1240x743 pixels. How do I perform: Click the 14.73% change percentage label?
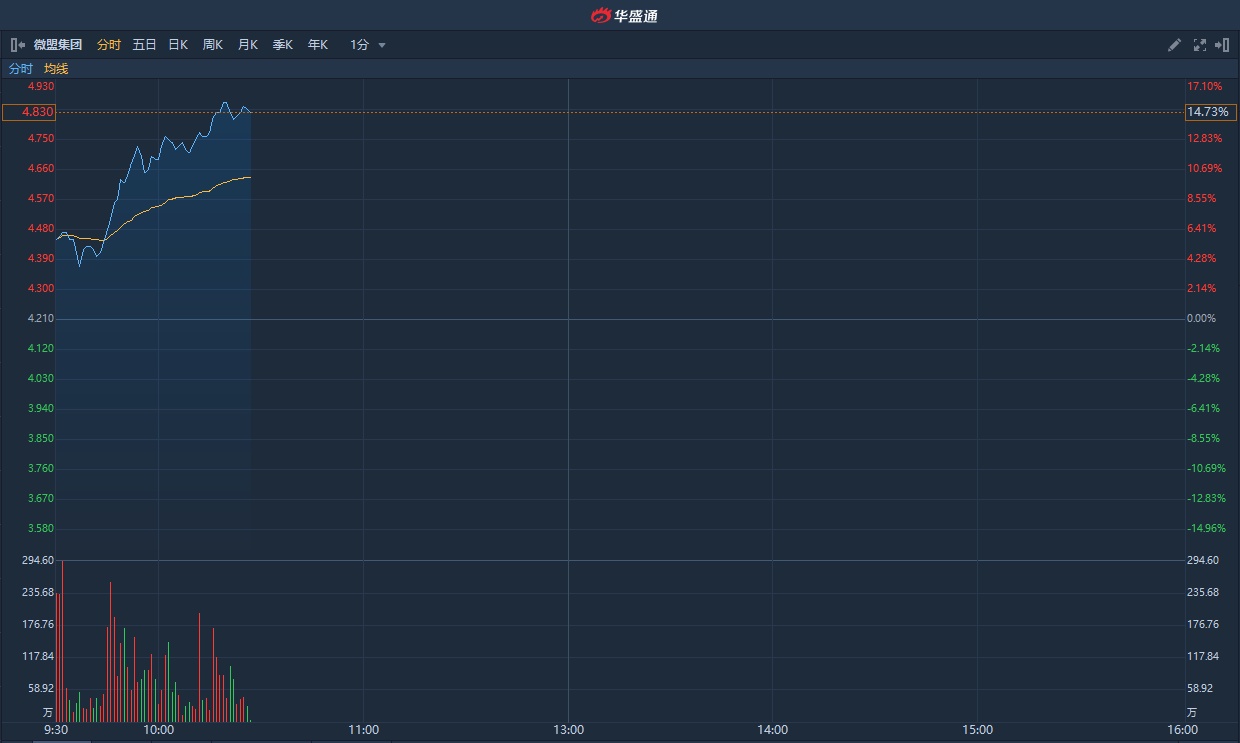click(1210, 112)
